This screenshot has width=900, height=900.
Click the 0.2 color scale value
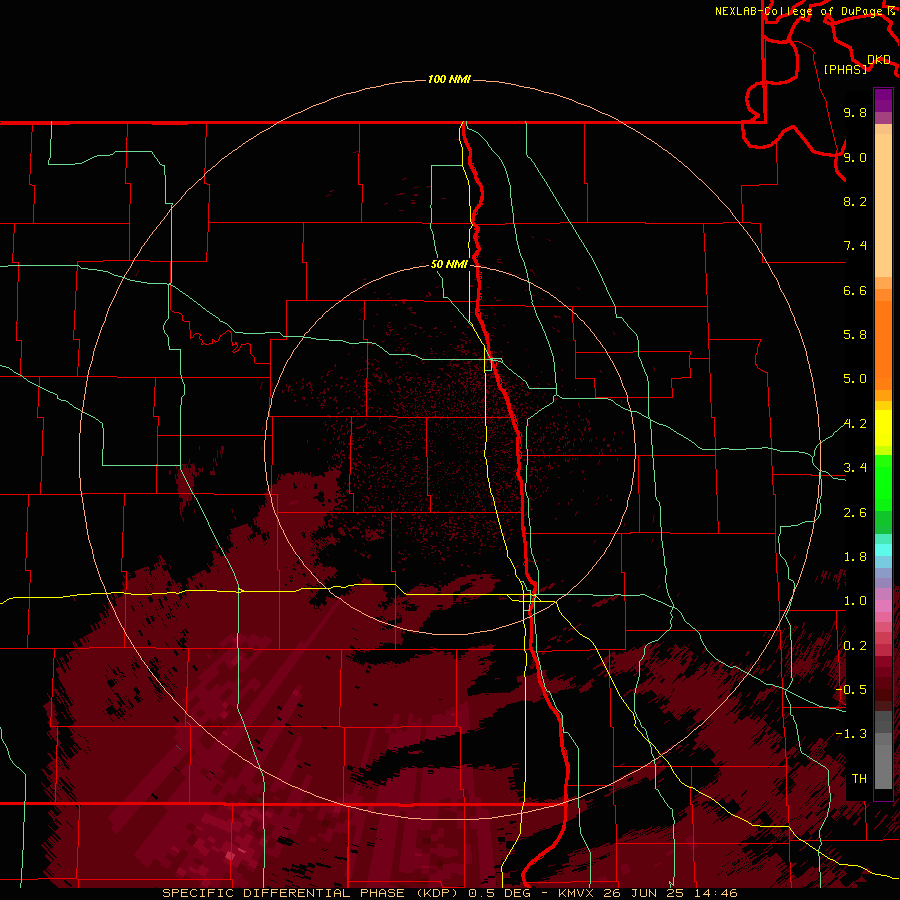tap(855, 646)
